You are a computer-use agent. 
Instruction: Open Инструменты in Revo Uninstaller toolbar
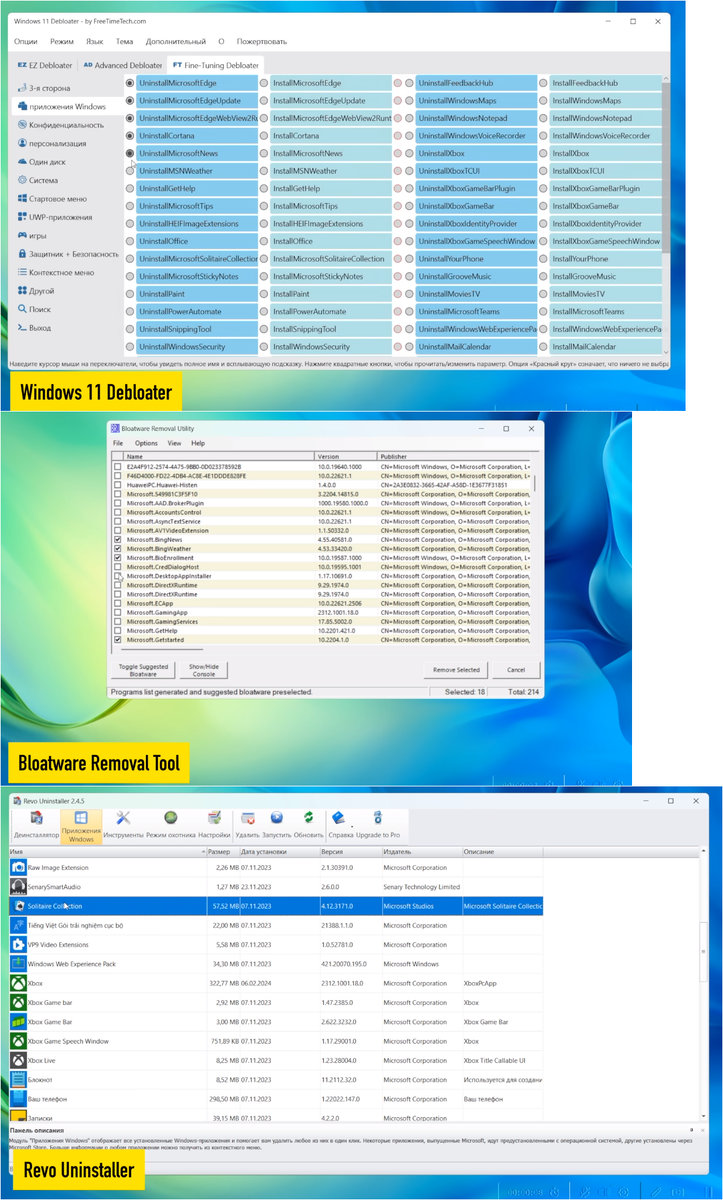point(123,825)
